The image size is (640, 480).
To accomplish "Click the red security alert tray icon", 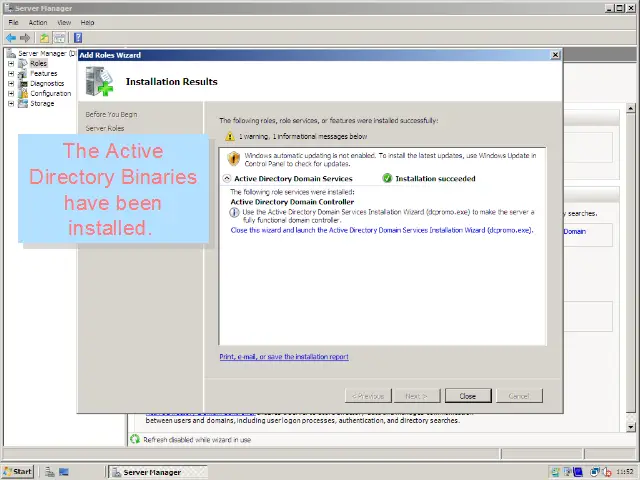I will coord(607,472).
